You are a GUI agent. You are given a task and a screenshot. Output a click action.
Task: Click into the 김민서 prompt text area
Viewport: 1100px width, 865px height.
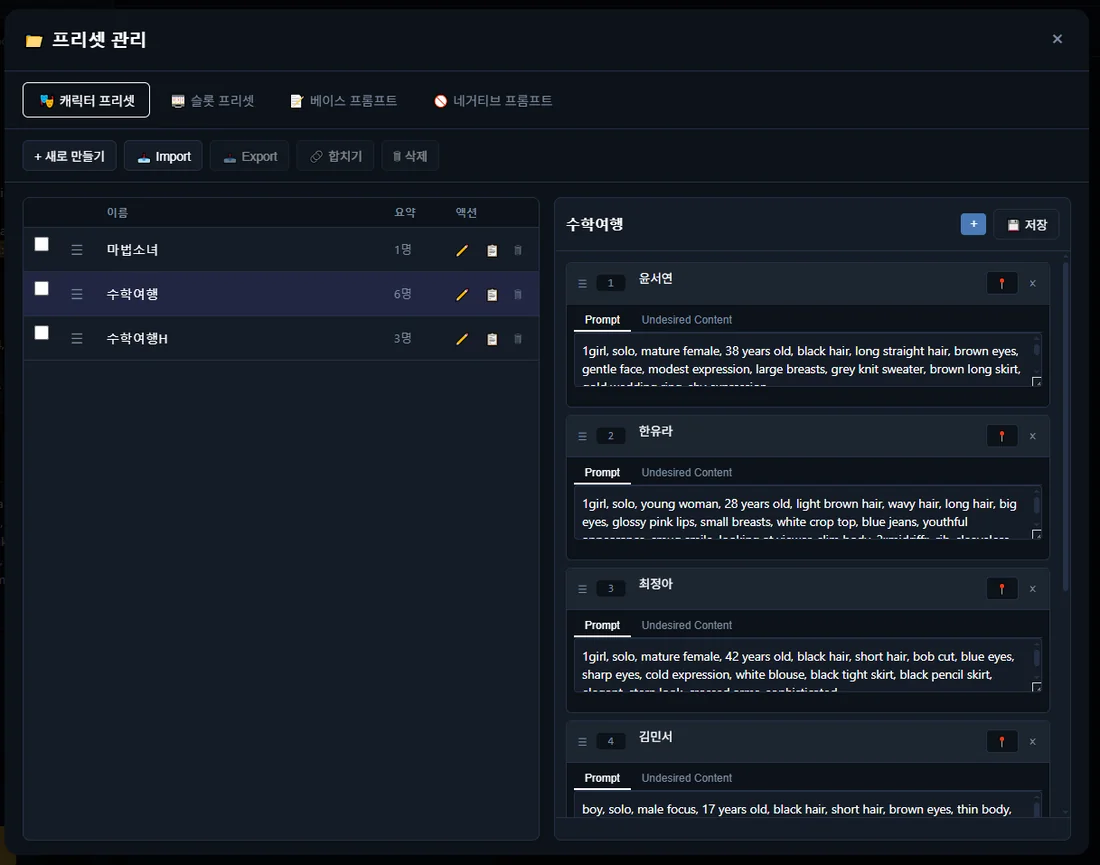[x=807, y=805]
